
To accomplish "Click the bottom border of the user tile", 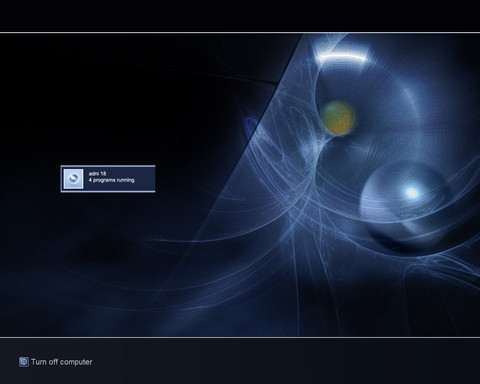I will [108, 191].
